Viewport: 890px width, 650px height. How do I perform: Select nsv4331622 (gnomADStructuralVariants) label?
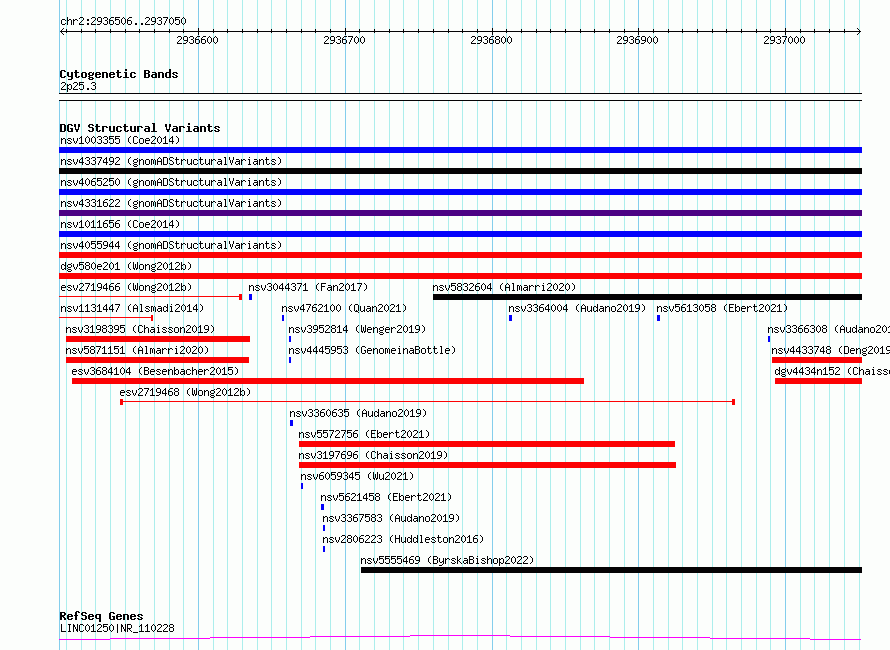click(x=171, y=203)
